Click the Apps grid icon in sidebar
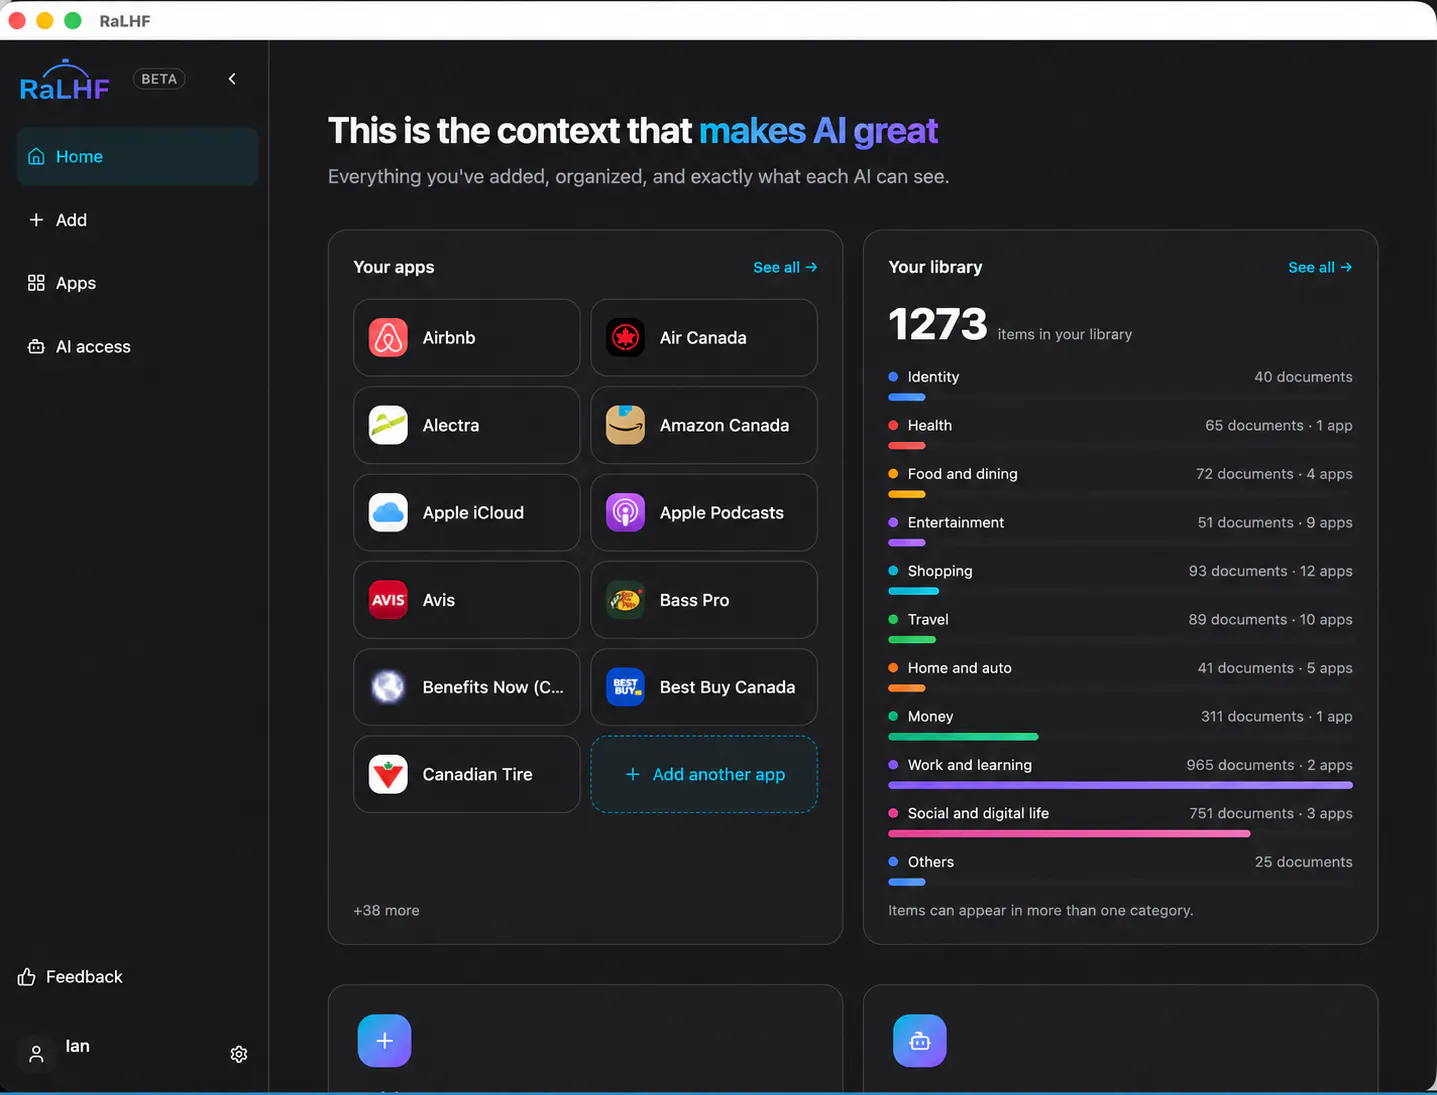This screenshot has height=1095, width=1437. point(36,283)
